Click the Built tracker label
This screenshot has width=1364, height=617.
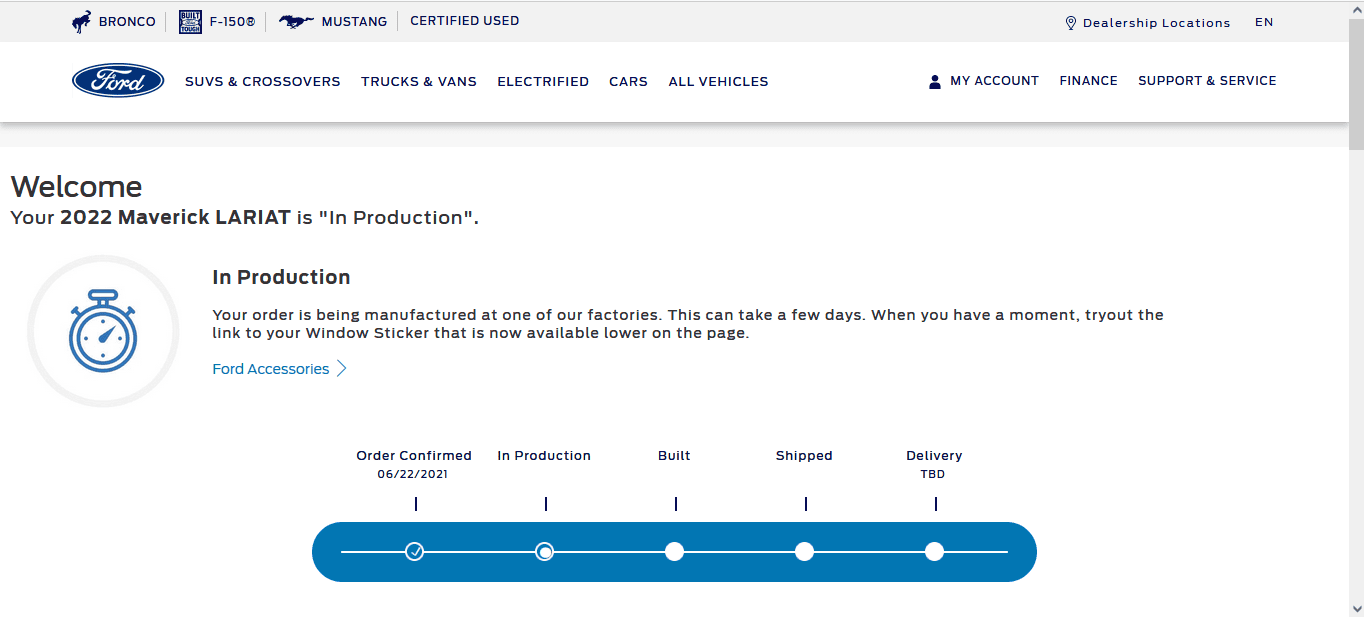tap(674, 456)
